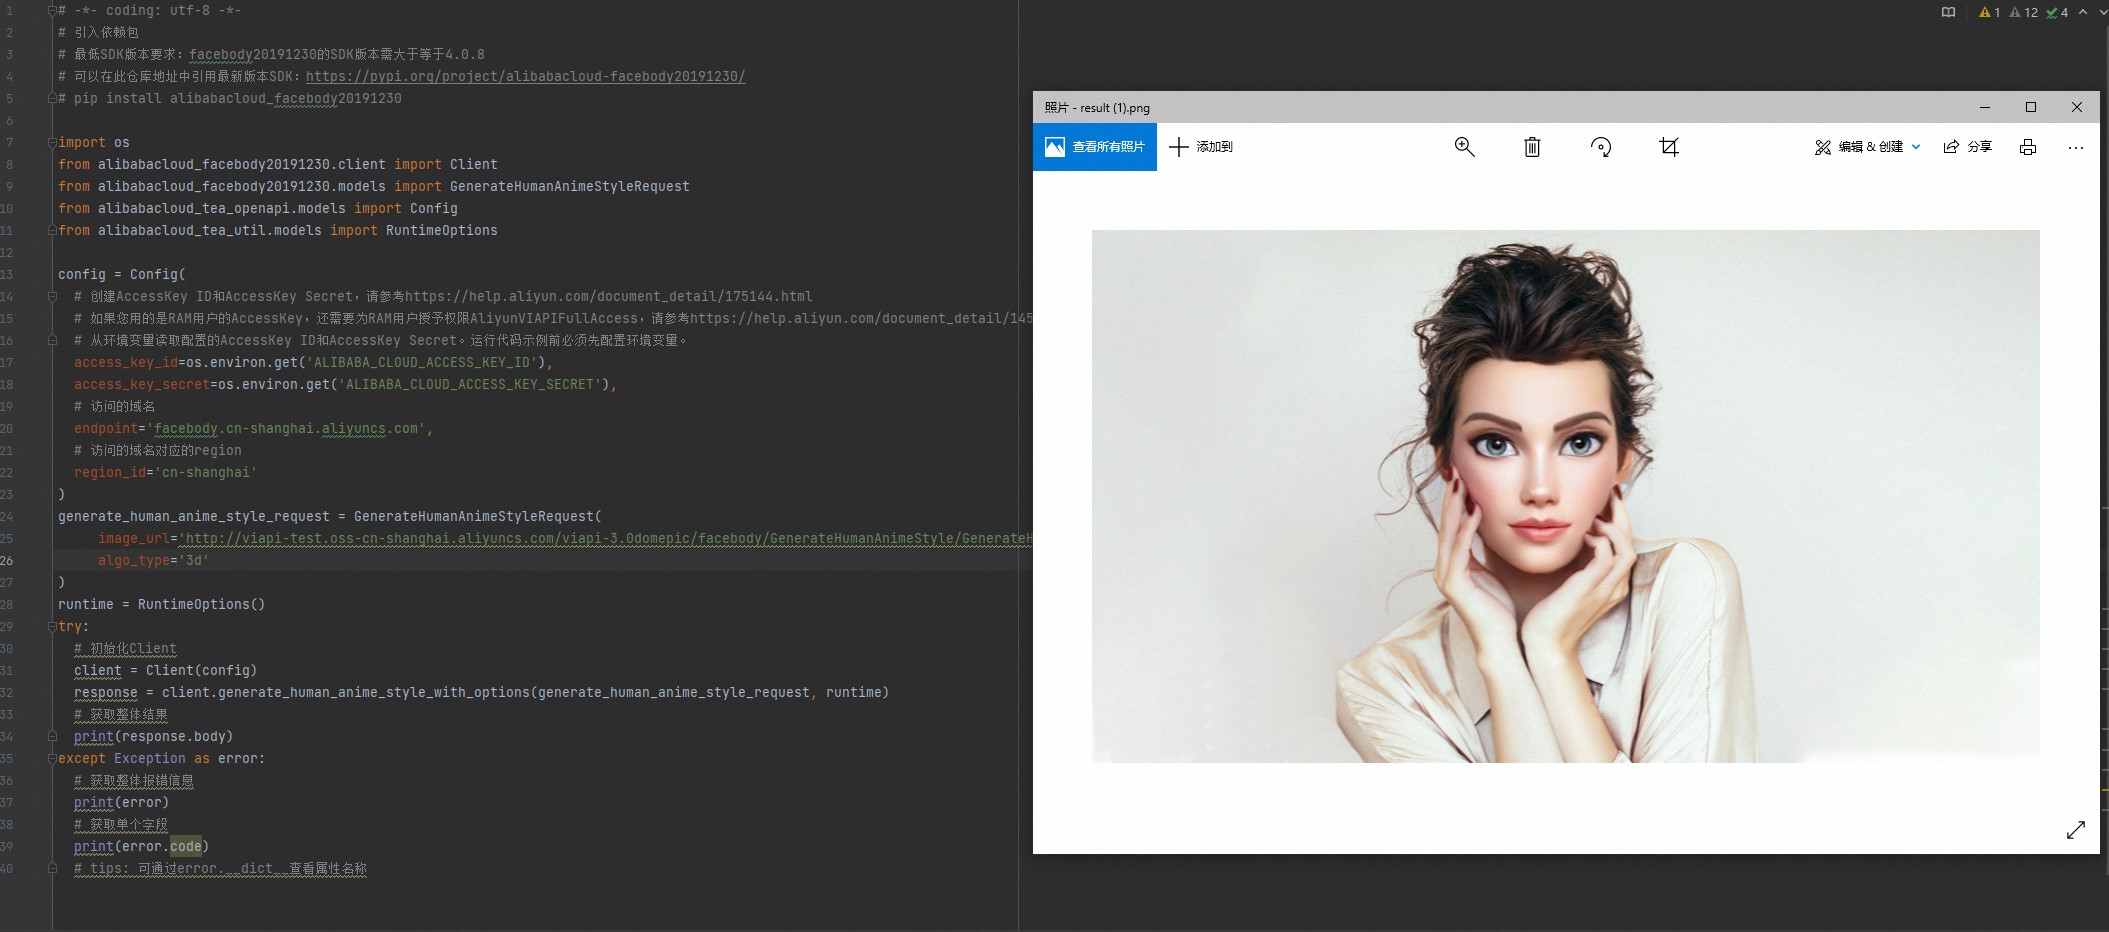The height and width of the screenshot is (932, 2109).
Task: Click the fold end marker at line 11
Action: [x=52, y=230]
